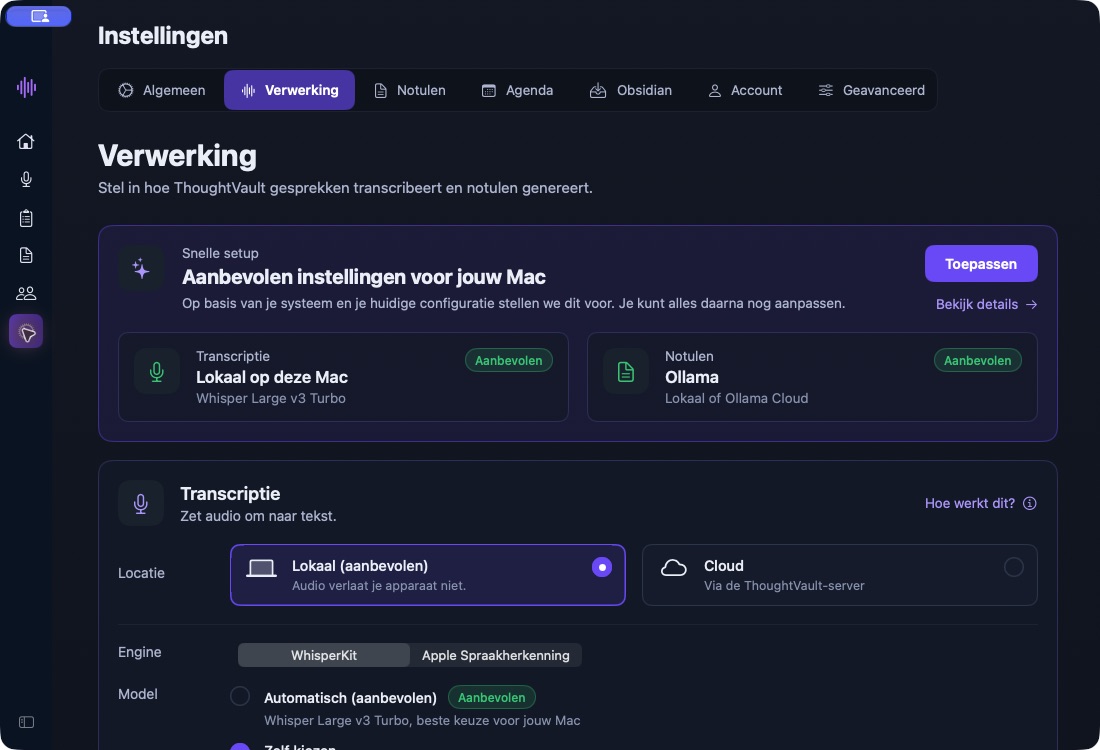Screen dimensions: 1100x750
Task: Choose the Apple Spraakherkenning engine segment
Action: click(495, 655)
